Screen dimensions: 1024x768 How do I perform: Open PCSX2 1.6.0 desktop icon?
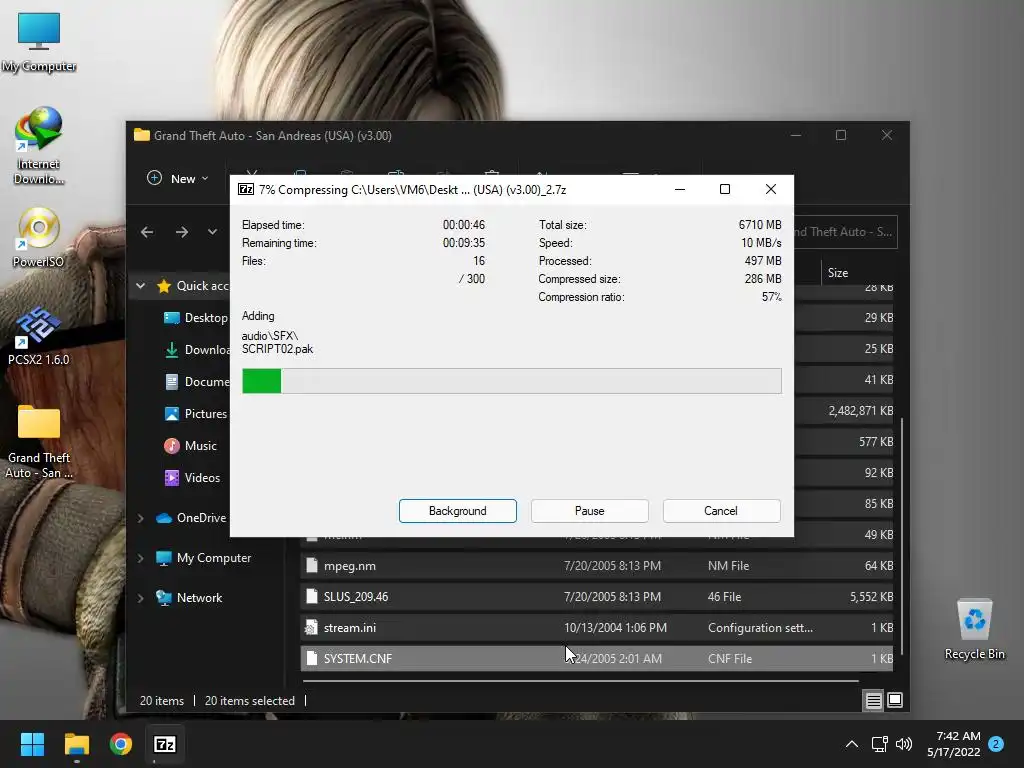39,336
